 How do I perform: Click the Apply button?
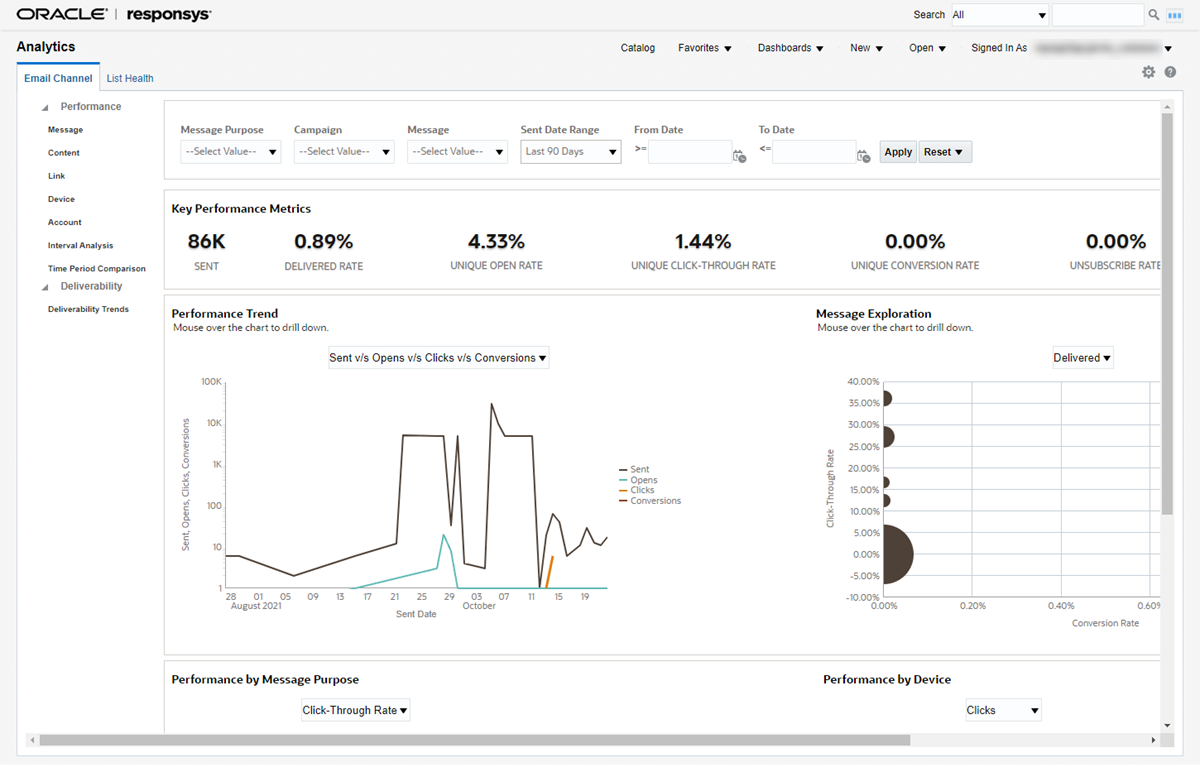tap(897, 151)
